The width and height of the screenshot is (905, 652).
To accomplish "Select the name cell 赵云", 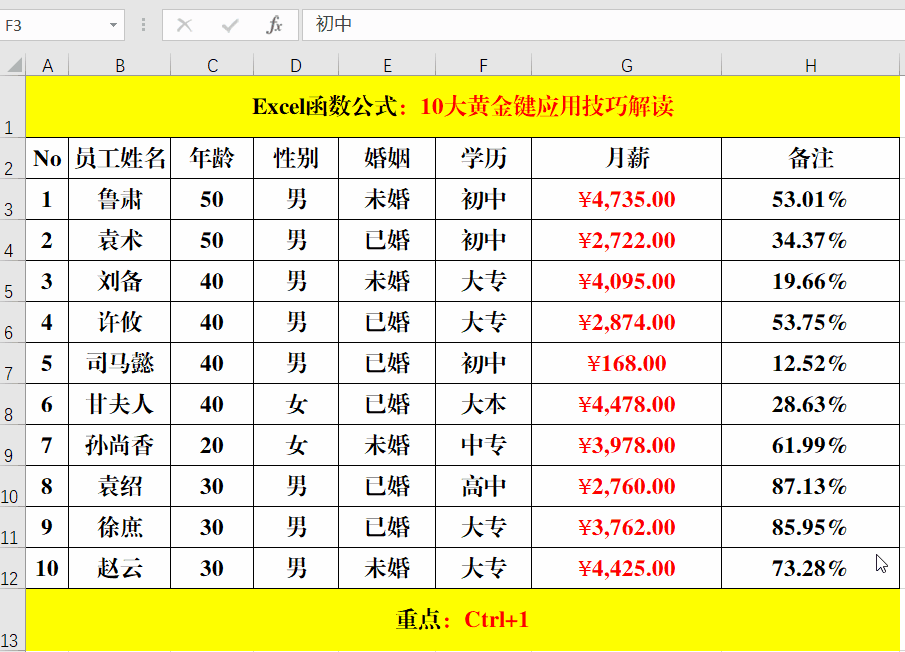I will [x=119, y=568].
